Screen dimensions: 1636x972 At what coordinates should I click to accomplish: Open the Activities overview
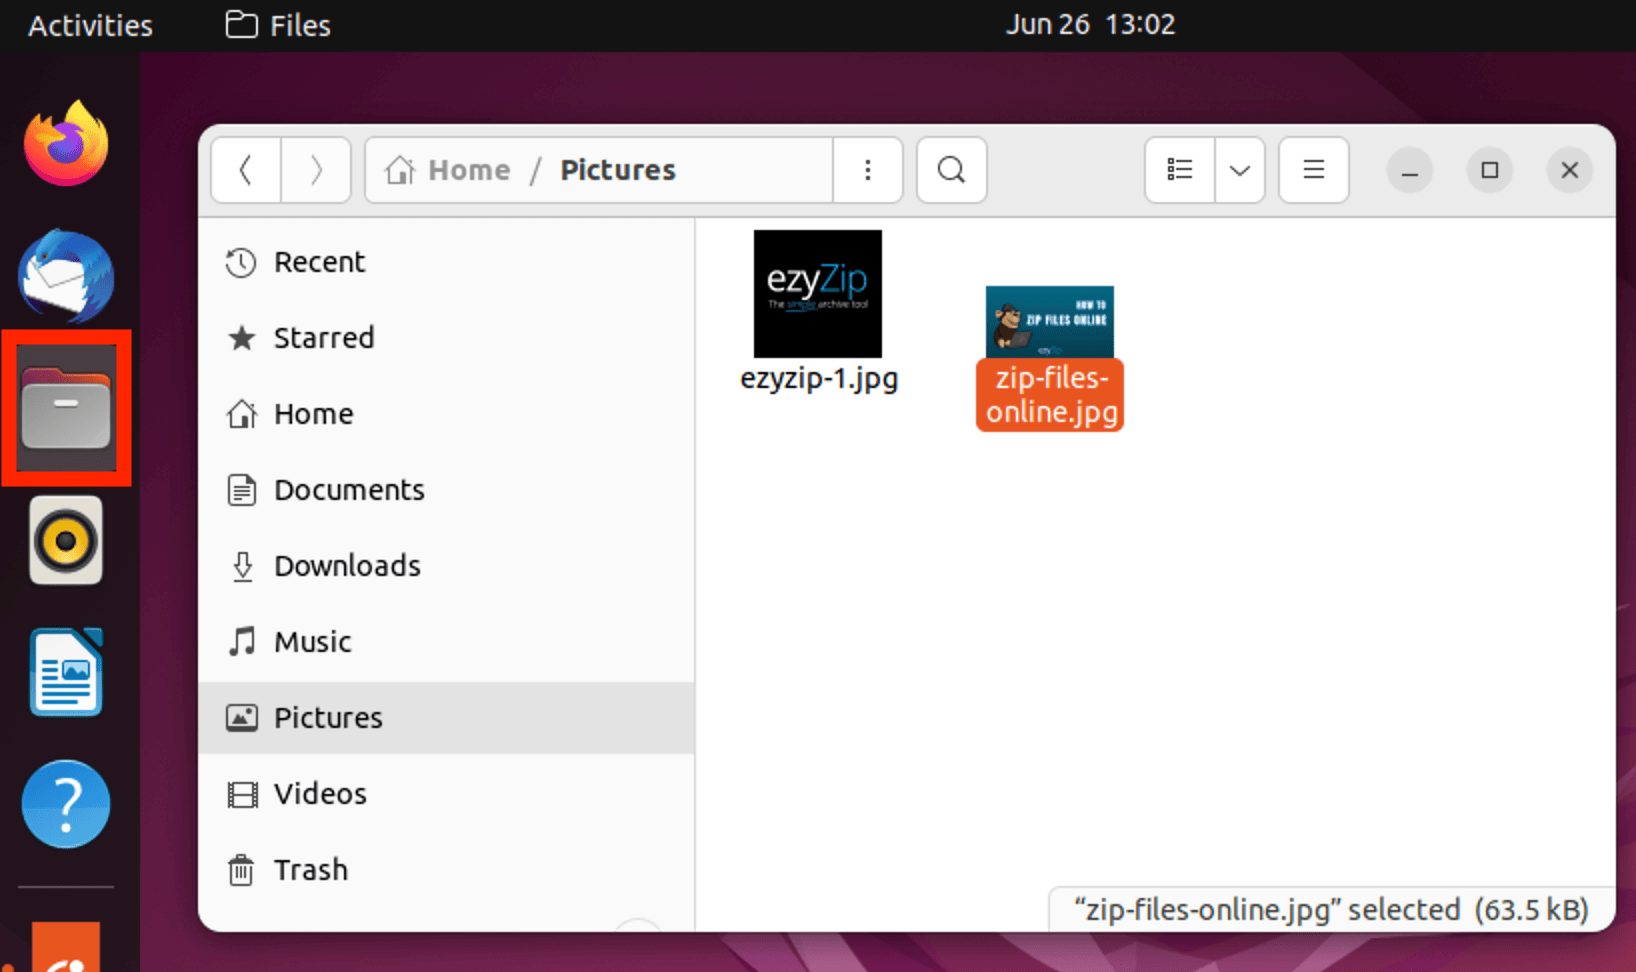point(90,25)
